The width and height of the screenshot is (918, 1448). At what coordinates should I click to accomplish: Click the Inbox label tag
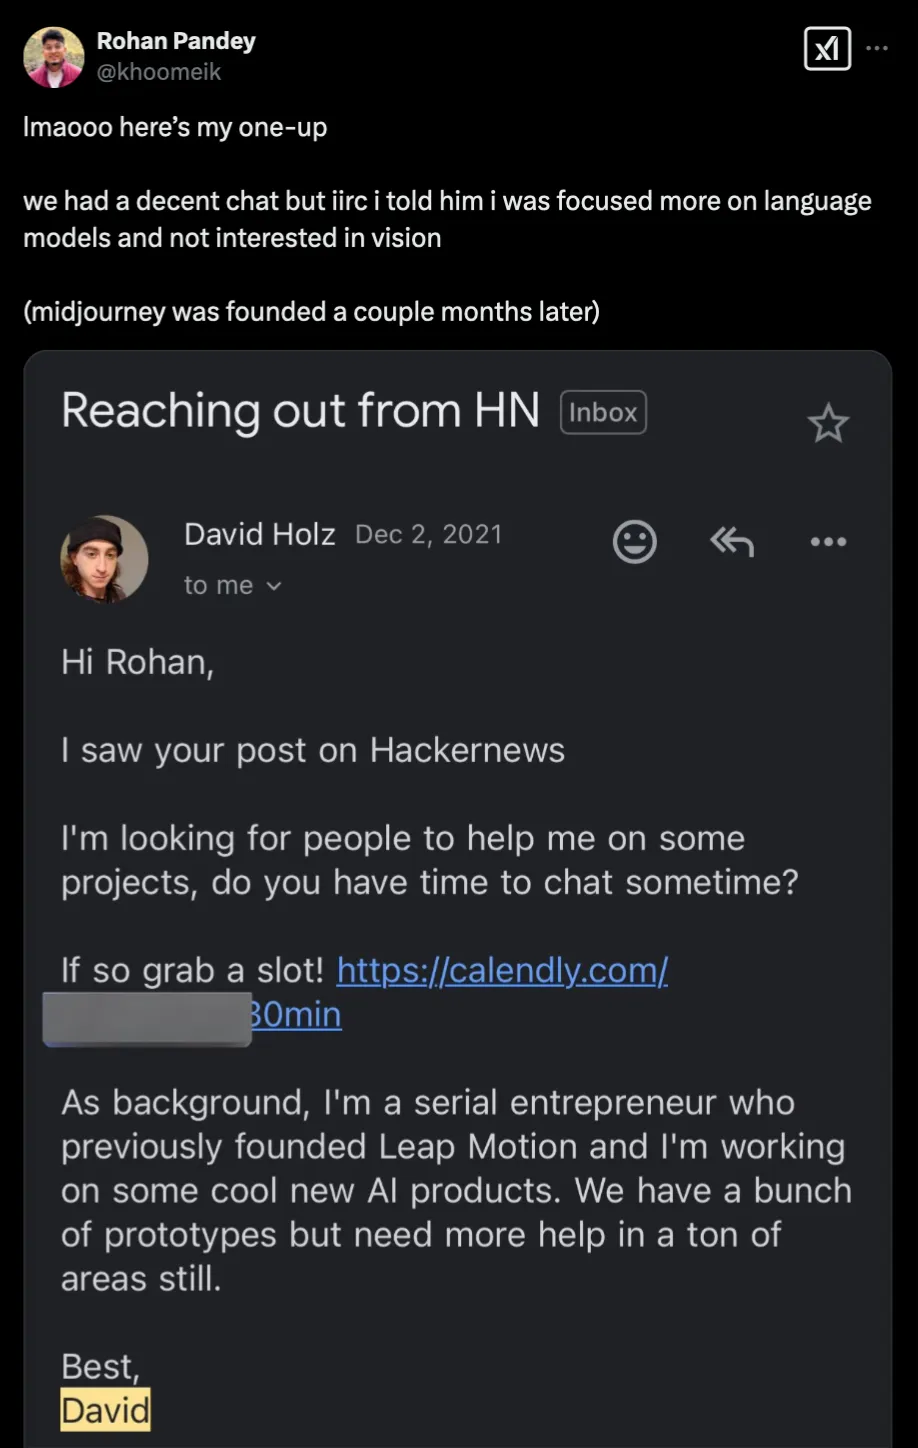603,412
